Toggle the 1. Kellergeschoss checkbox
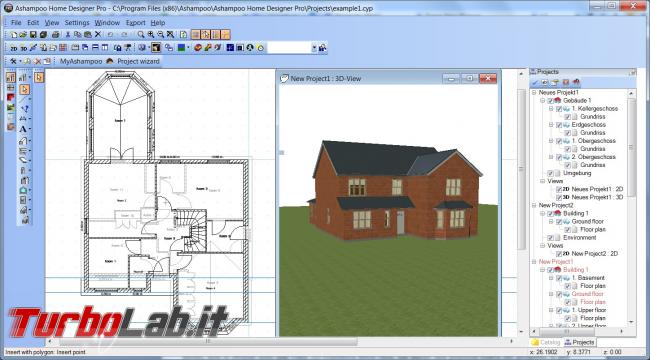The image size is (650, 360). 559,109
